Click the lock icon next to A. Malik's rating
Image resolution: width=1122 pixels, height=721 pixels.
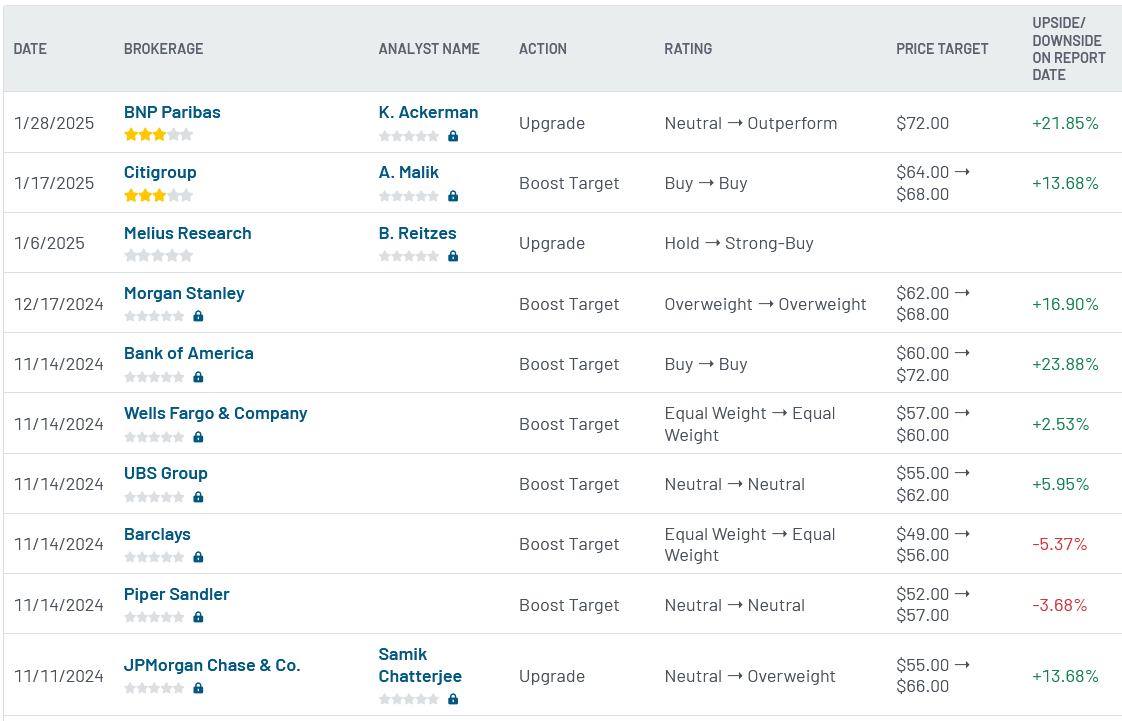[x=453, y=196]
